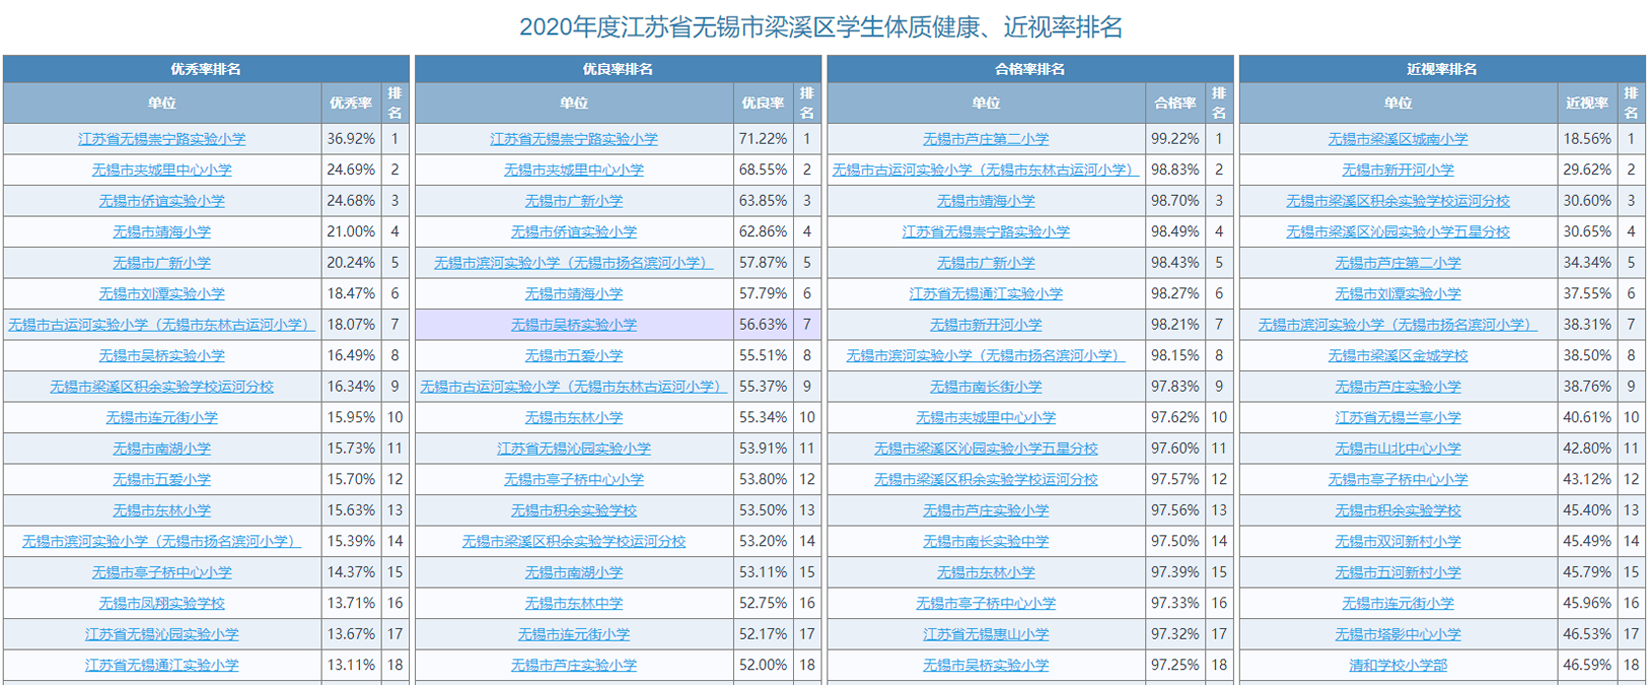Click 无锡市刘潭实验小学 in 近视率排名 table

pos(1398,294)
